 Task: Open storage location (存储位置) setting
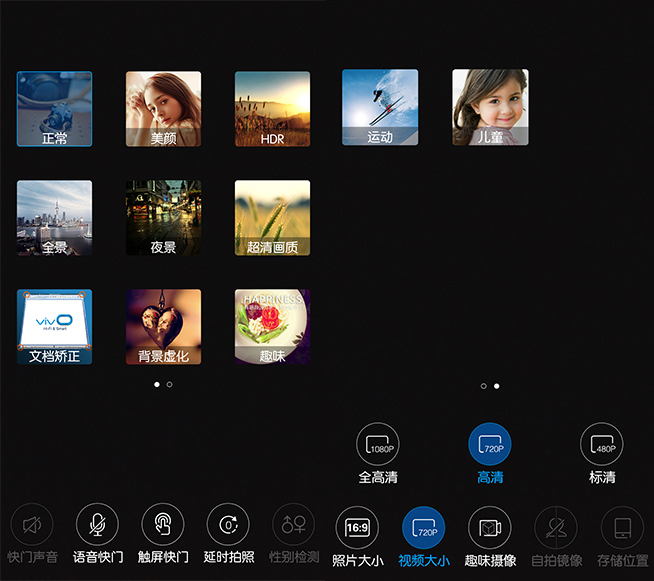[x=622, y=527]
